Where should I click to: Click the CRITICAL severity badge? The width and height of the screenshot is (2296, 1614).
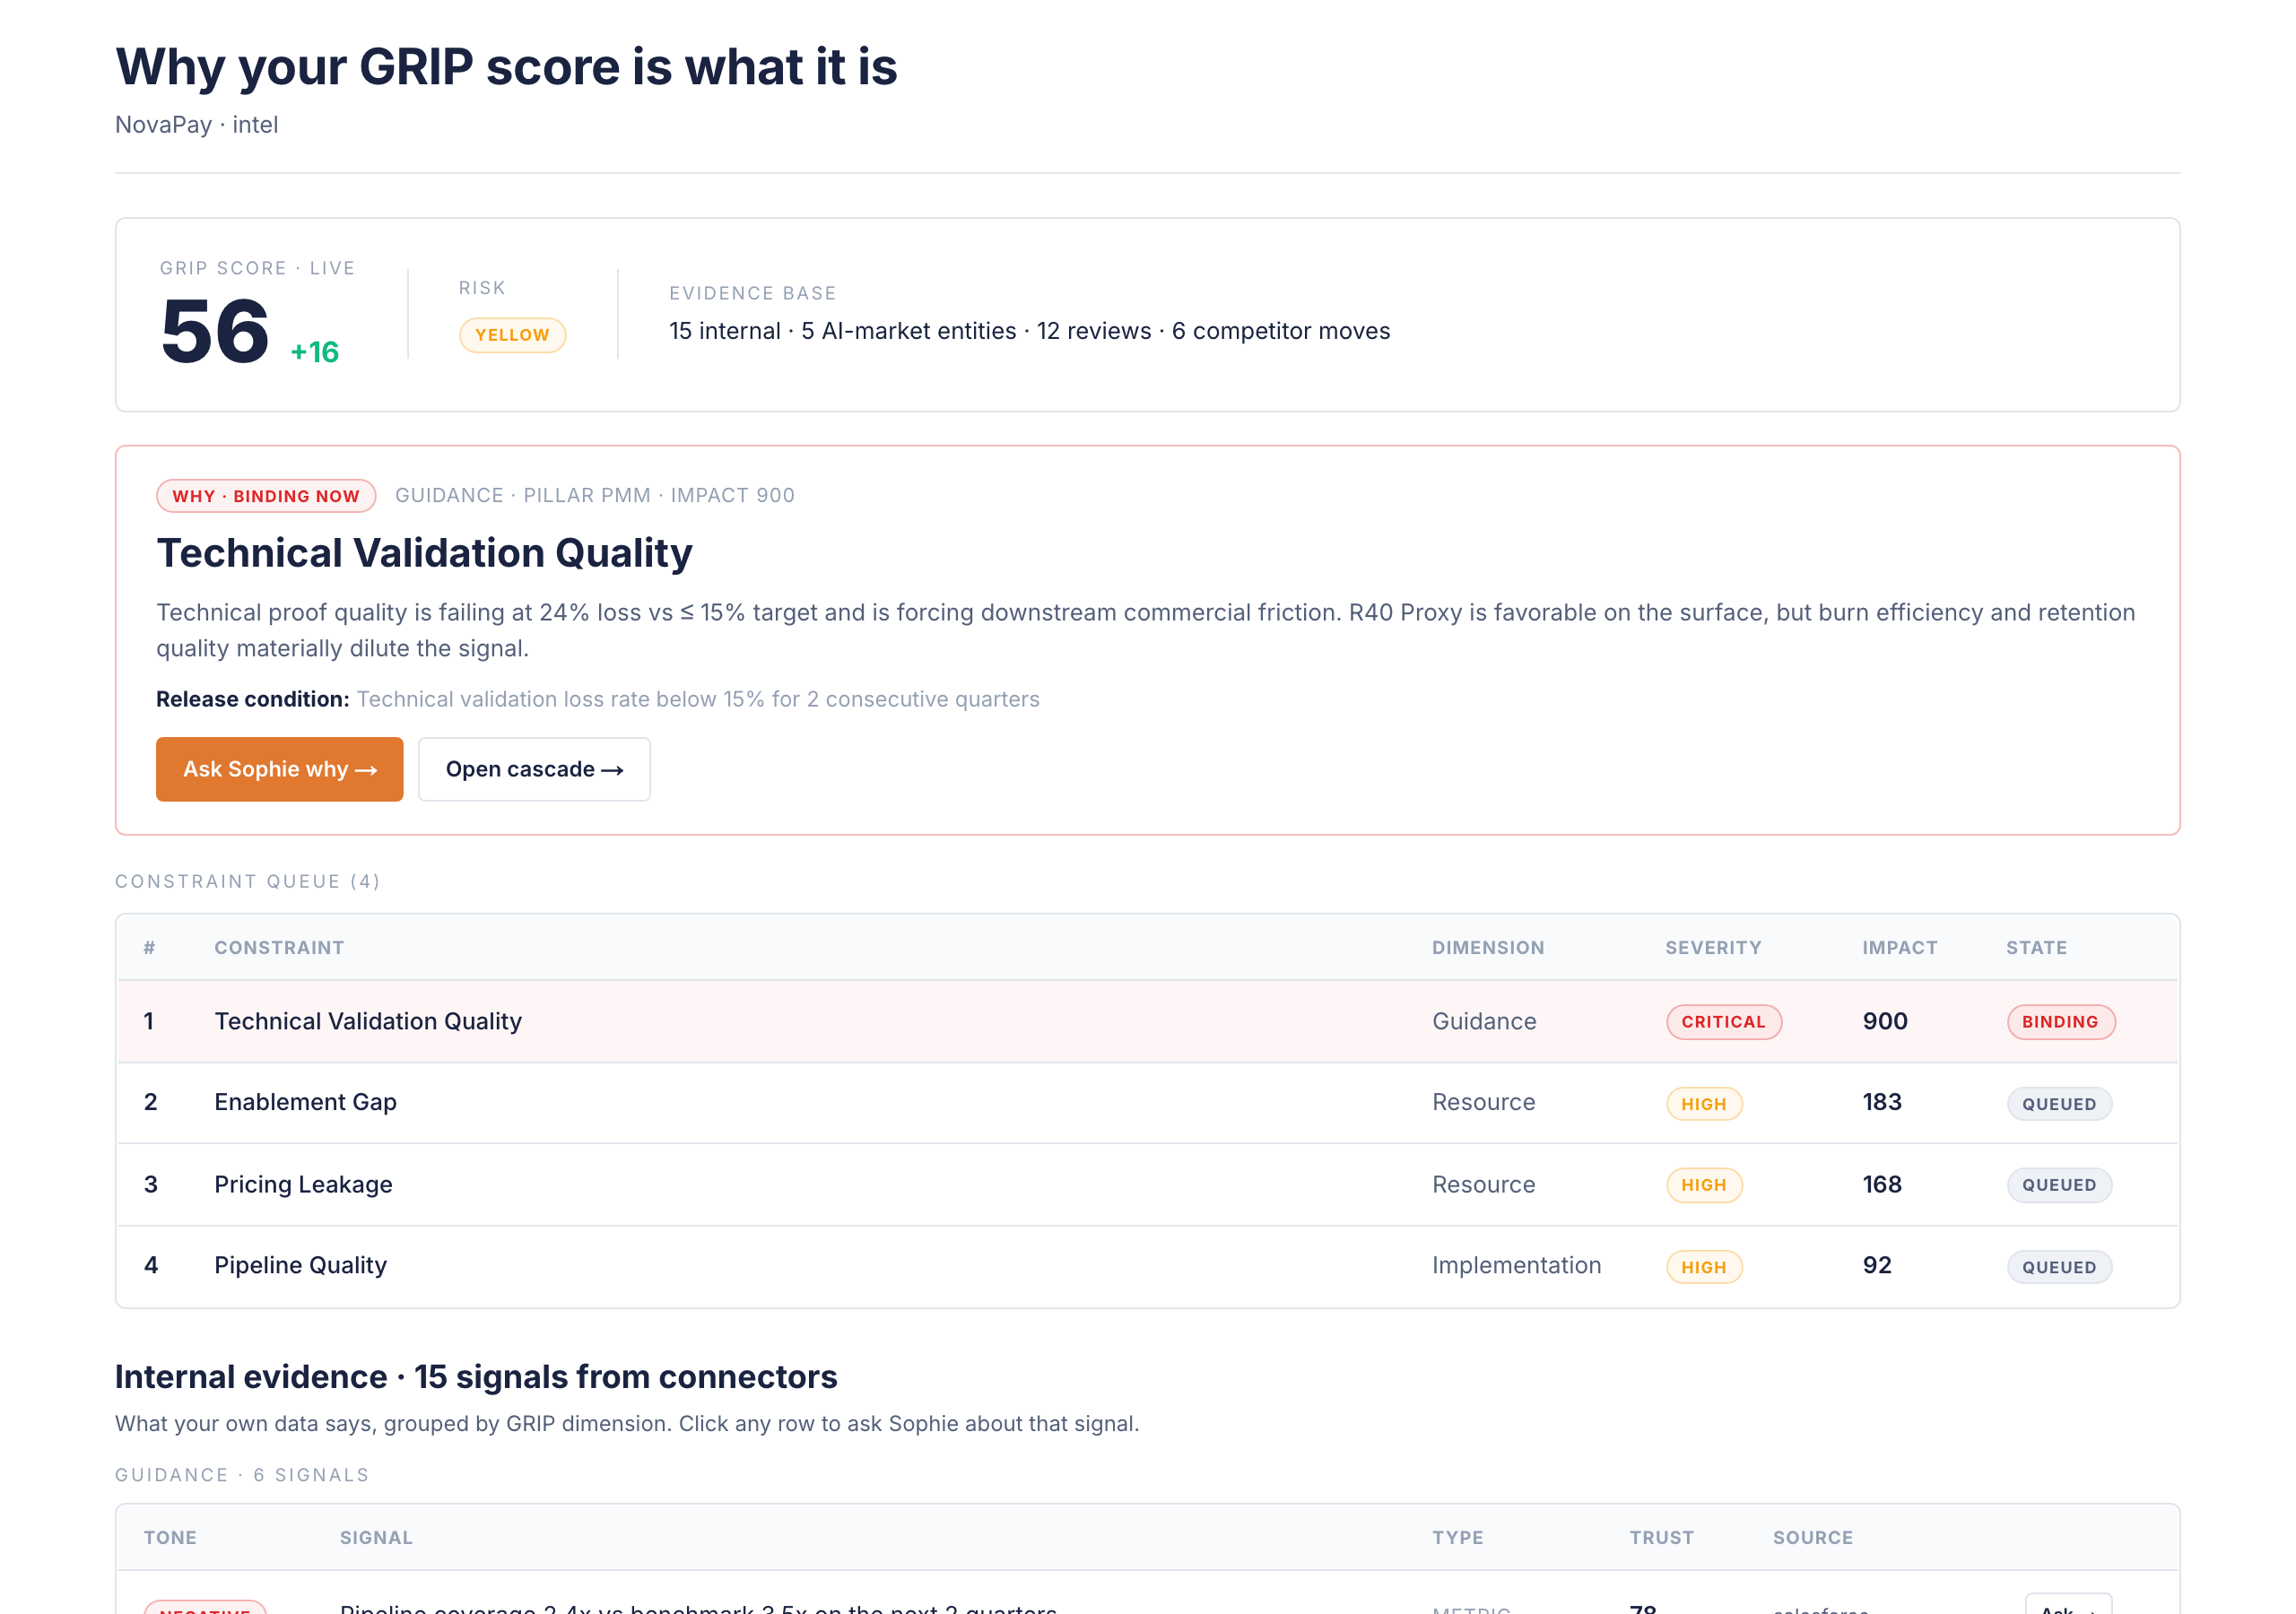pyautogui.click(x=1723, y=1022)
